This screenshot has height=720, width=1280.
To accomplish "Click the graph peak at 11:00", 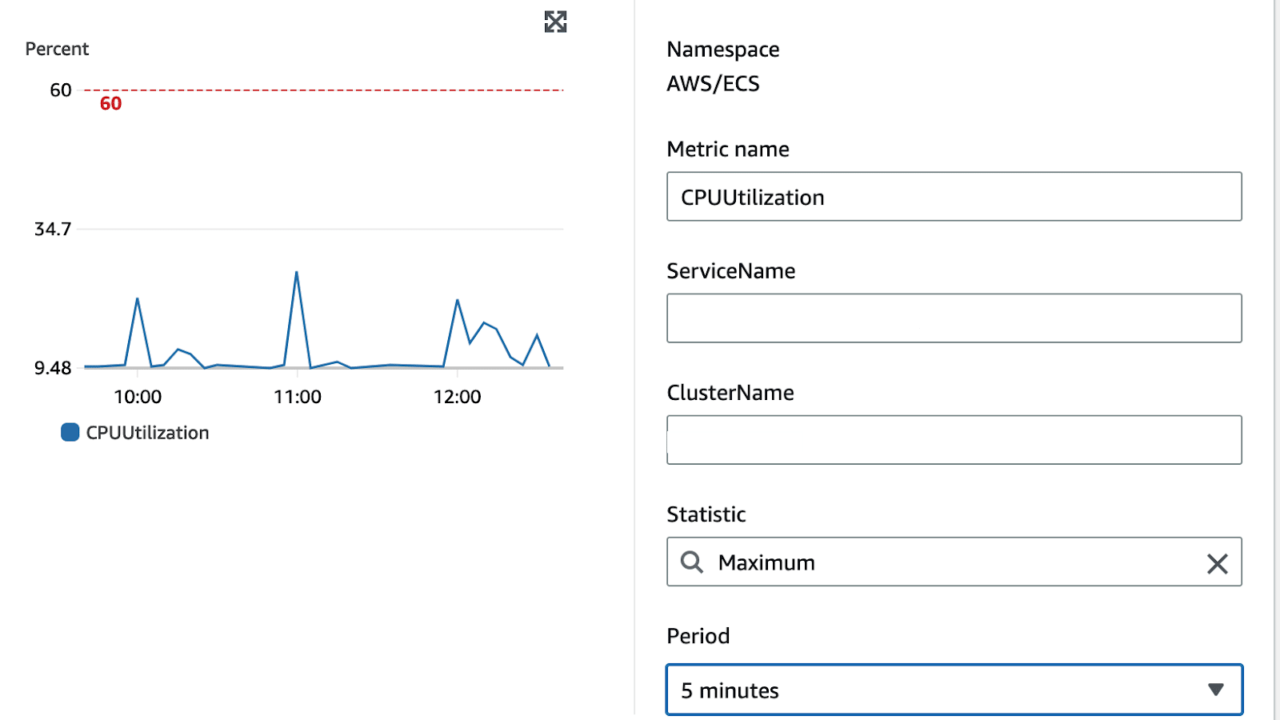I will (296, 272).
